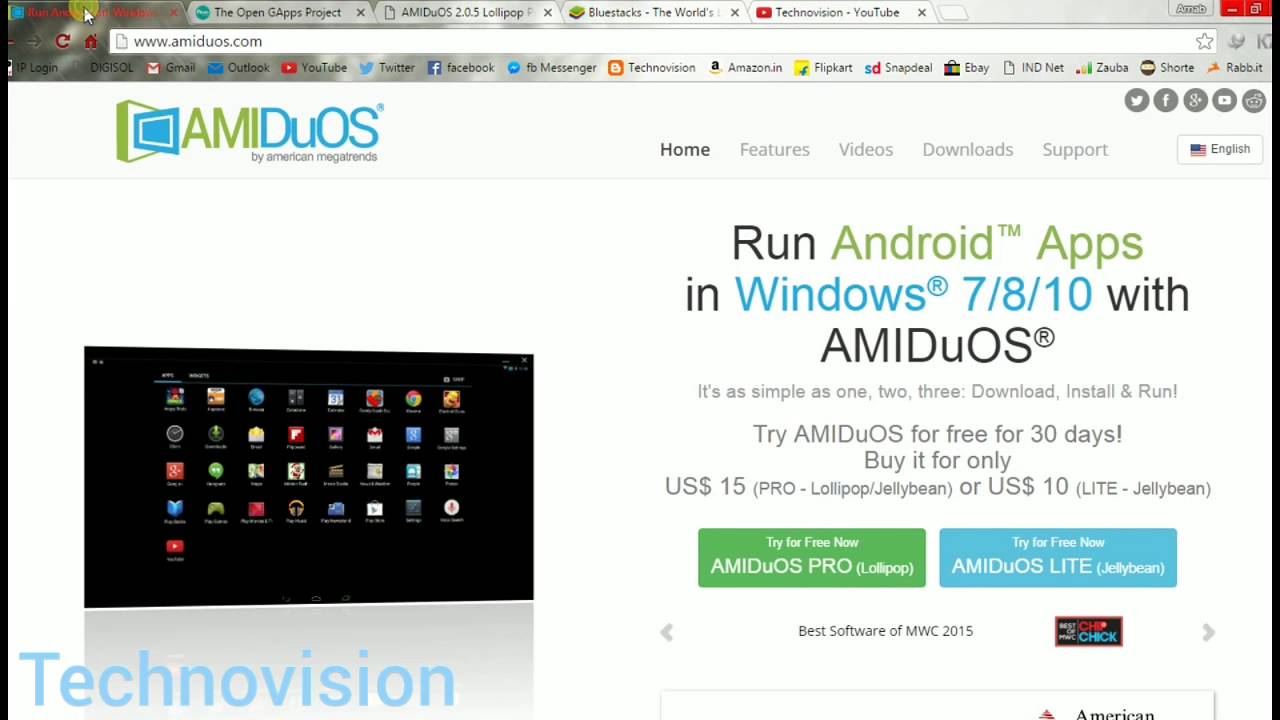The width and height of the screenshot is (1280, 720).
Task: Close the Technovision - YouTube tab
Action: click(x=921, y=12)
